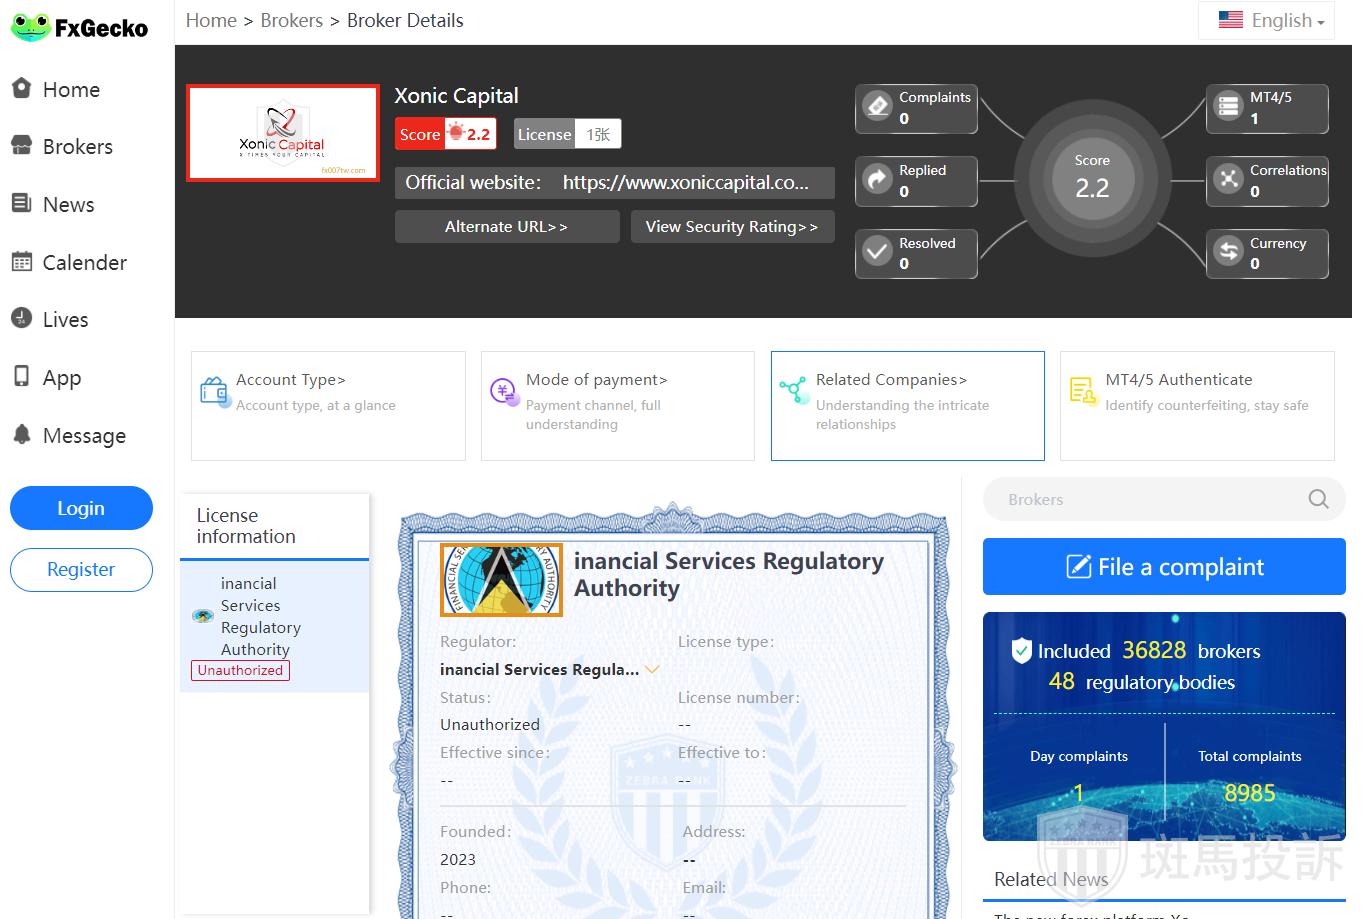
Task: Click the MT4/5 server icon
Action: [1228, 107]
